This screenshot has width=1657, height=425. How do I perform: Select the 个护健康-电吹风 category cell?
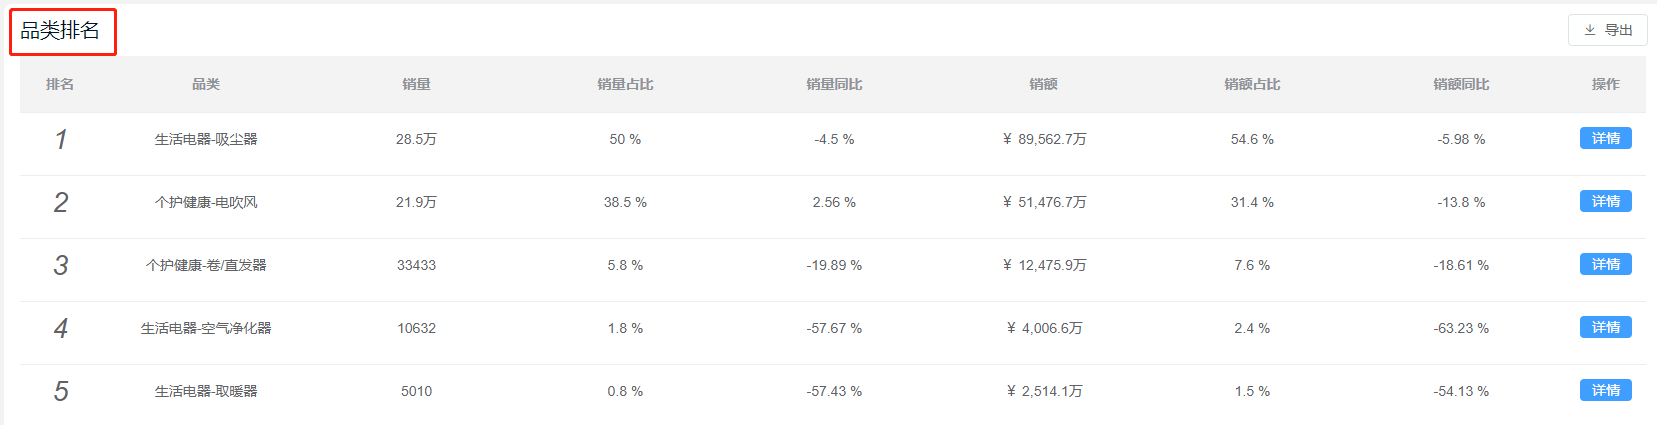click(206, 202)
